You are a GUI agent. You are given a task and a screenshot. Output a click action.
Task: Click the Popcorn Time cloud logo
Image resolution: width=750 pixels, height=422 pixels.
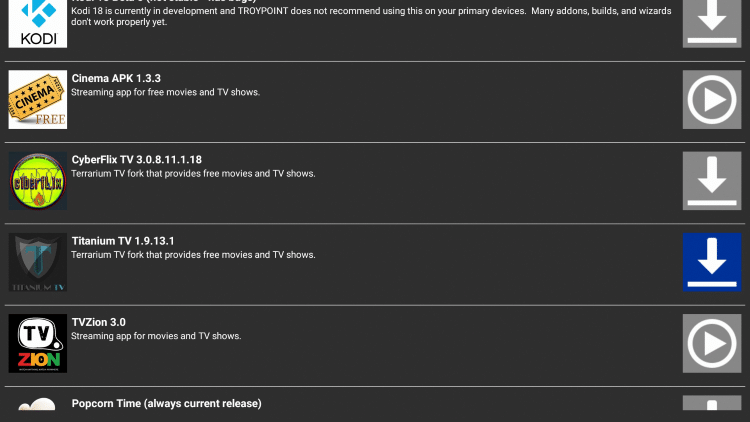pos(38,407)
